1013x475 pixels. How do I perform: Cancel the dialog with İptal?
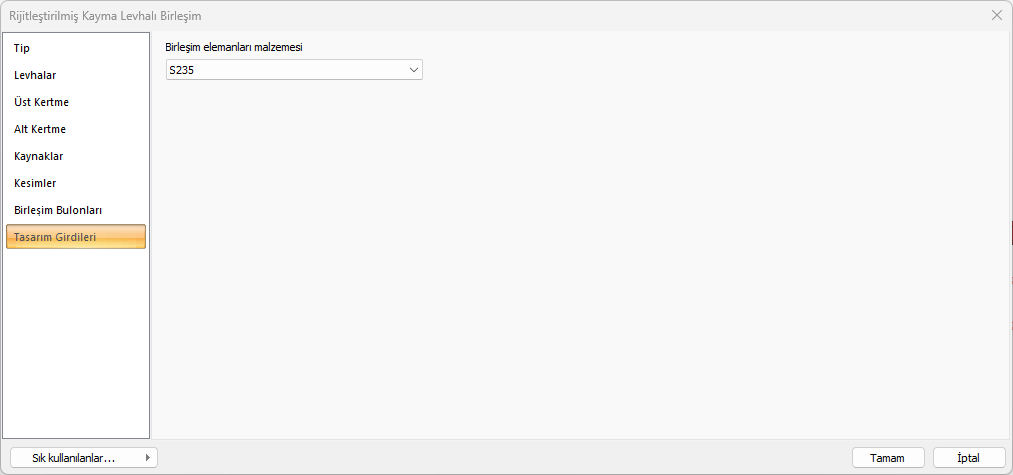[968, 458]
